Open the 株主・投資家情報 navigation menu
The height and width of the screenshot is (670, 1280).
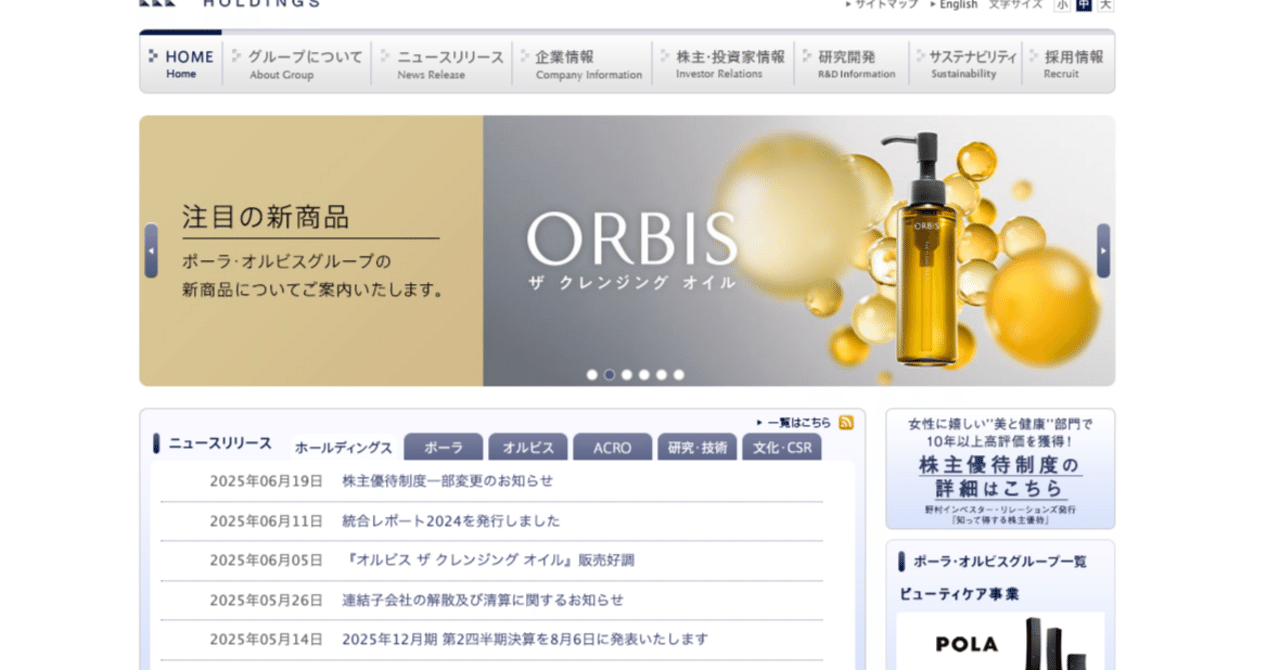pos(724,62)
